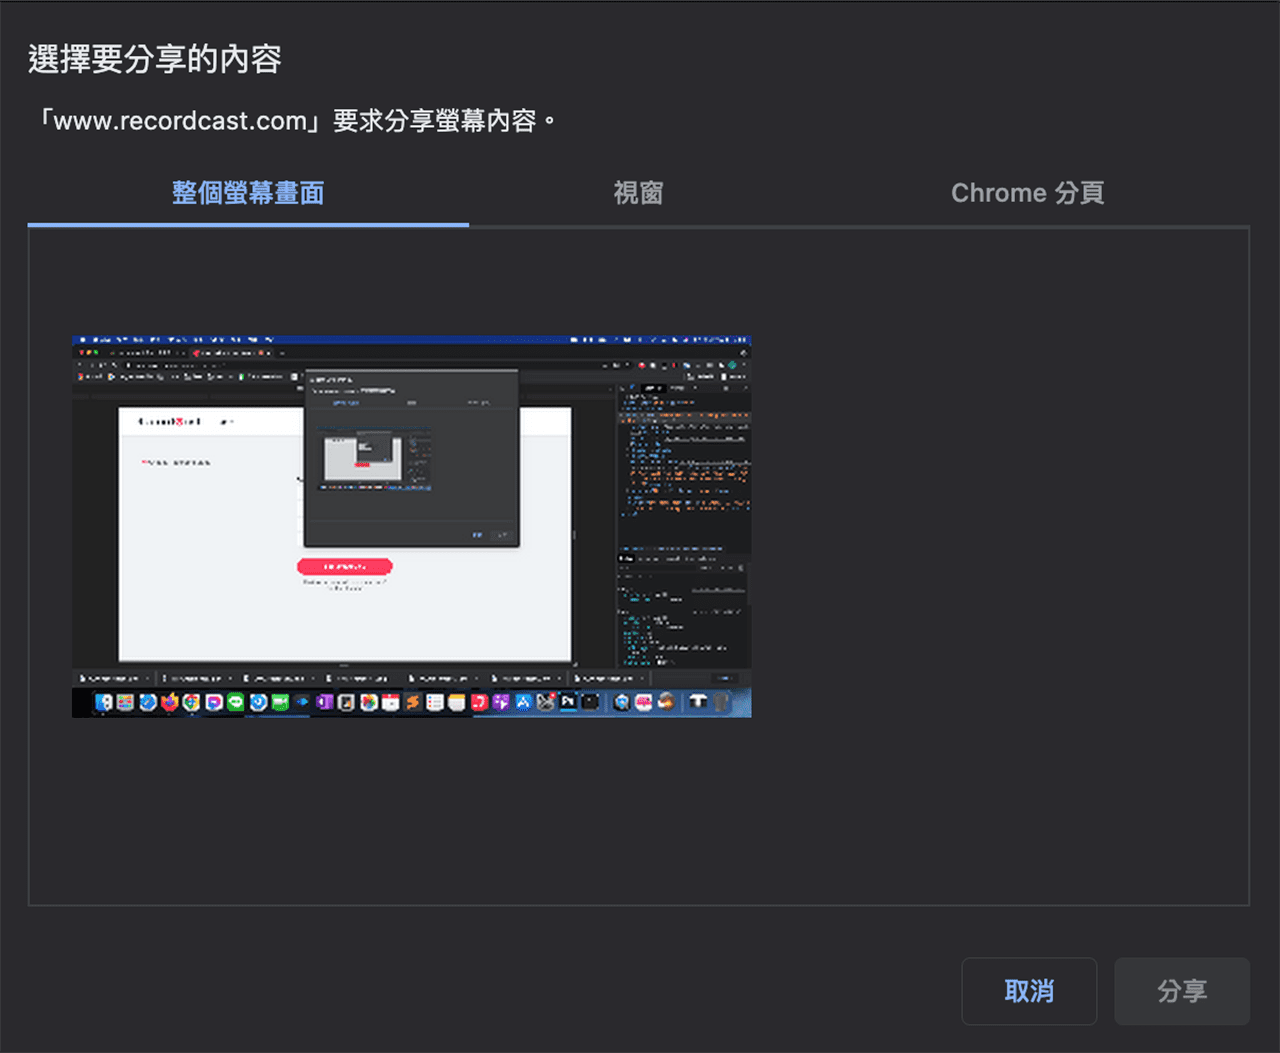Select the Photoshop Ps icon in the Dock
Viewport: 1280px width, 1053px height.
click(x=566, y=703)
